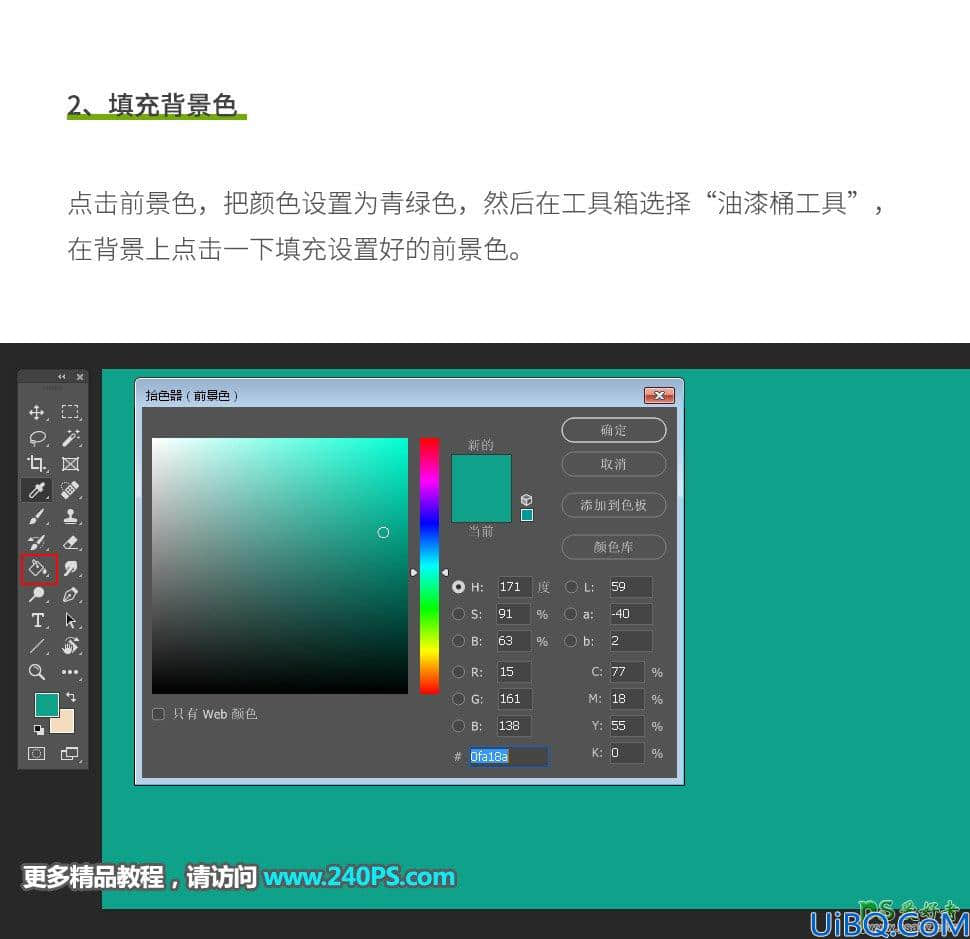Image resolution: width=970 pixels, height=939 pixels.
Task: Select the Dodge tool
Action: tap(36, 594)
